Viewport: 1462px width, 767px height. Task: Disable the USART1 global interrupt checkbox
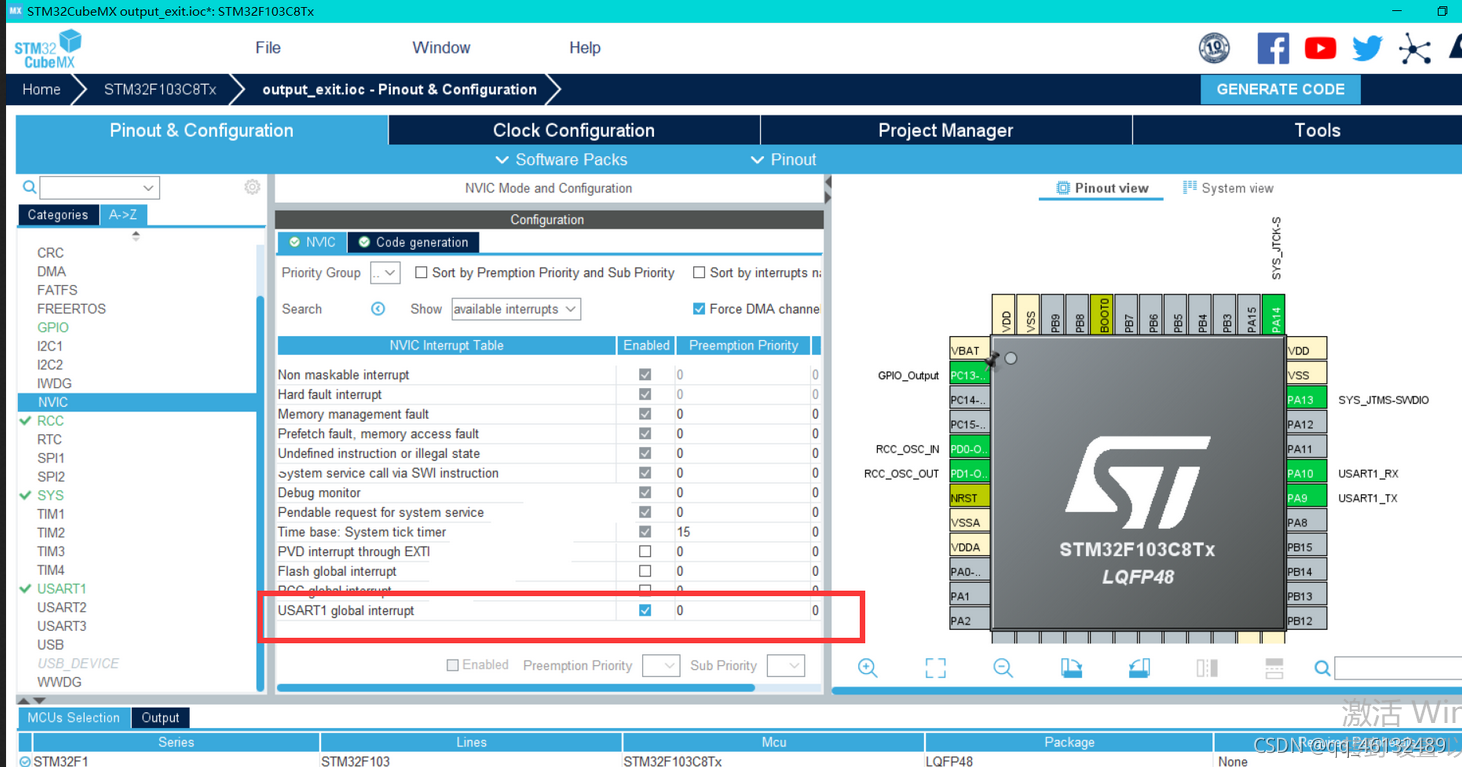pyautogui.click(x=645, y=610)
